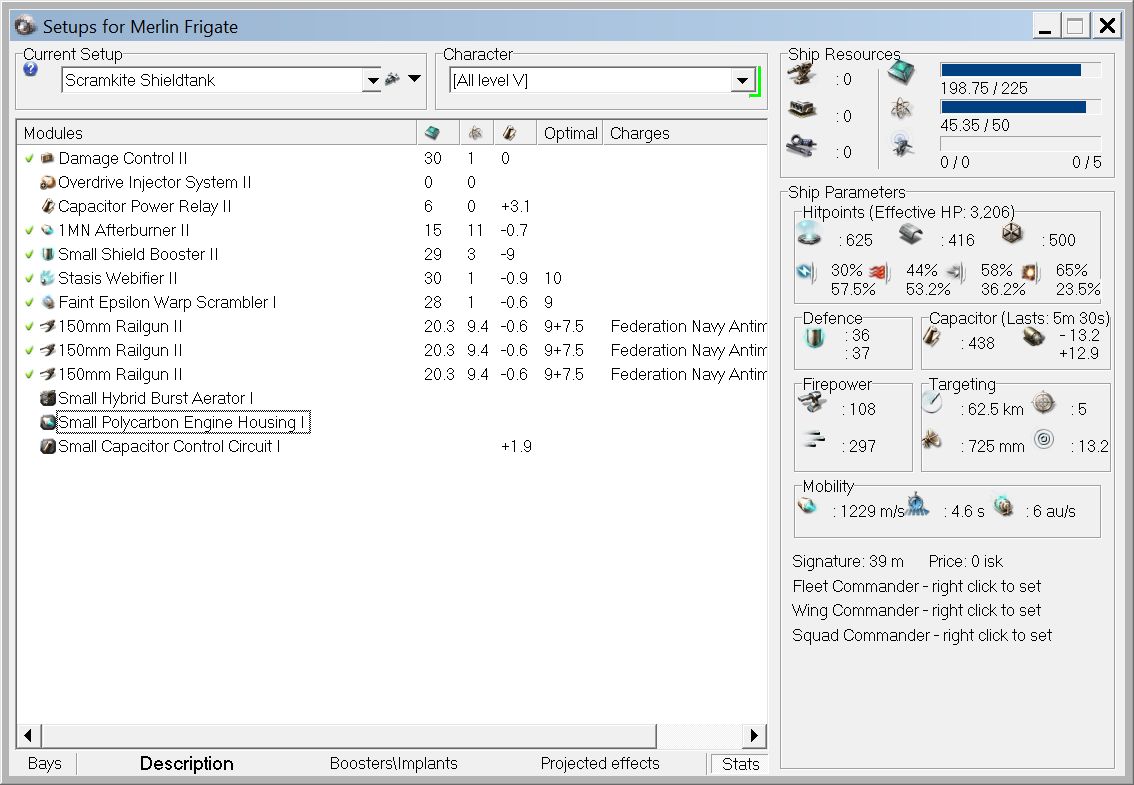Viewport: 1134px width, 785px height.
Task: Click the warp speed icon in Mobility
Action: click(x=1003, y=505)
